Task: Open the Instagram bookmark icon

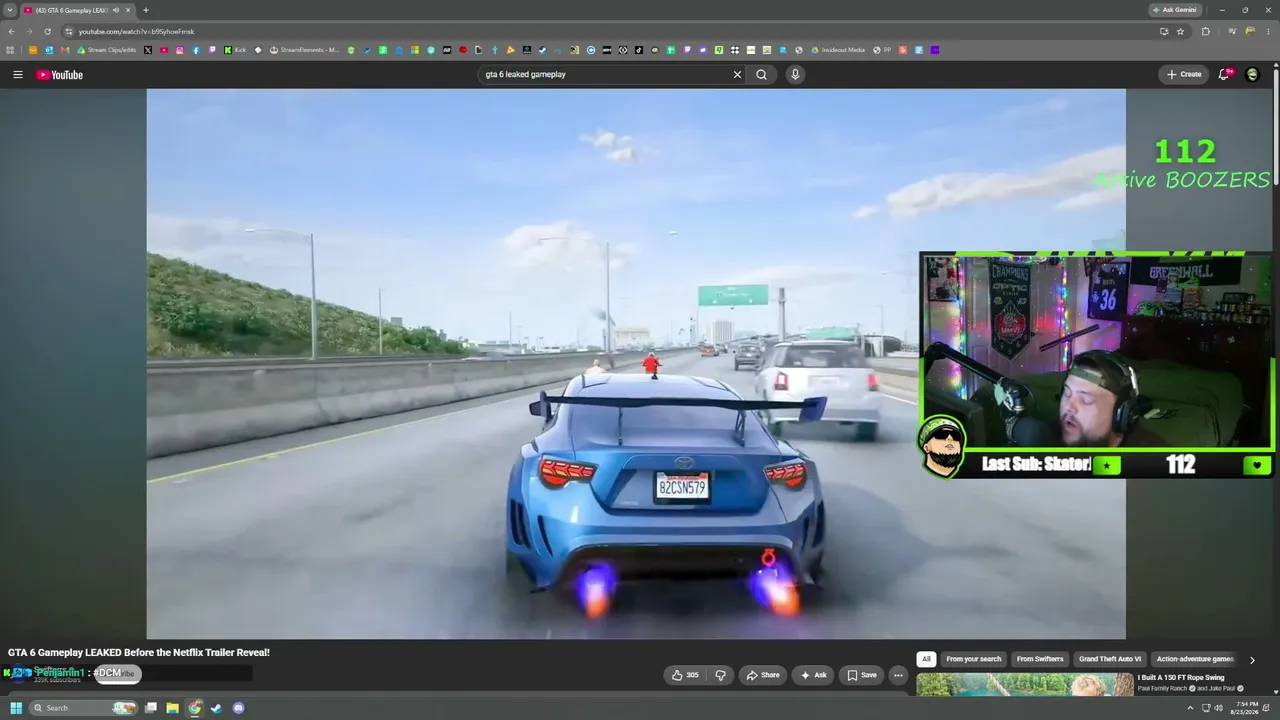Action: pos(180,50)
